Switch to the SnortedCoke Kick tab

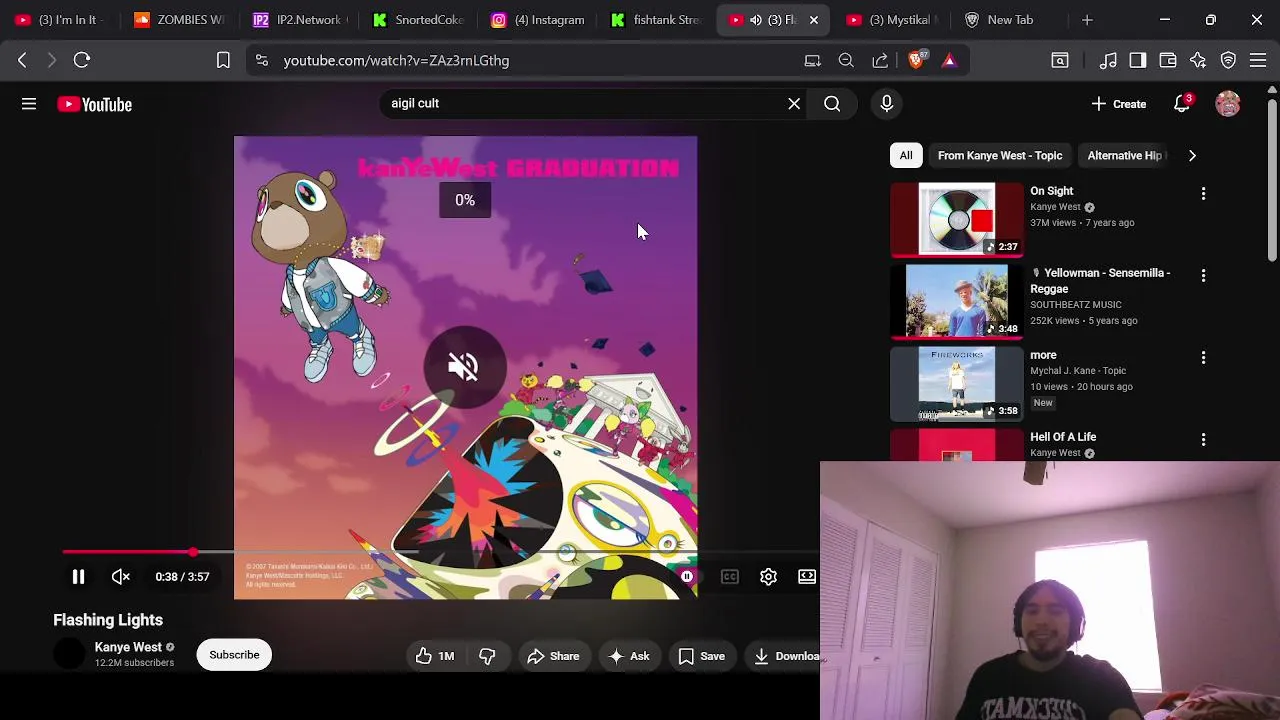418,20
